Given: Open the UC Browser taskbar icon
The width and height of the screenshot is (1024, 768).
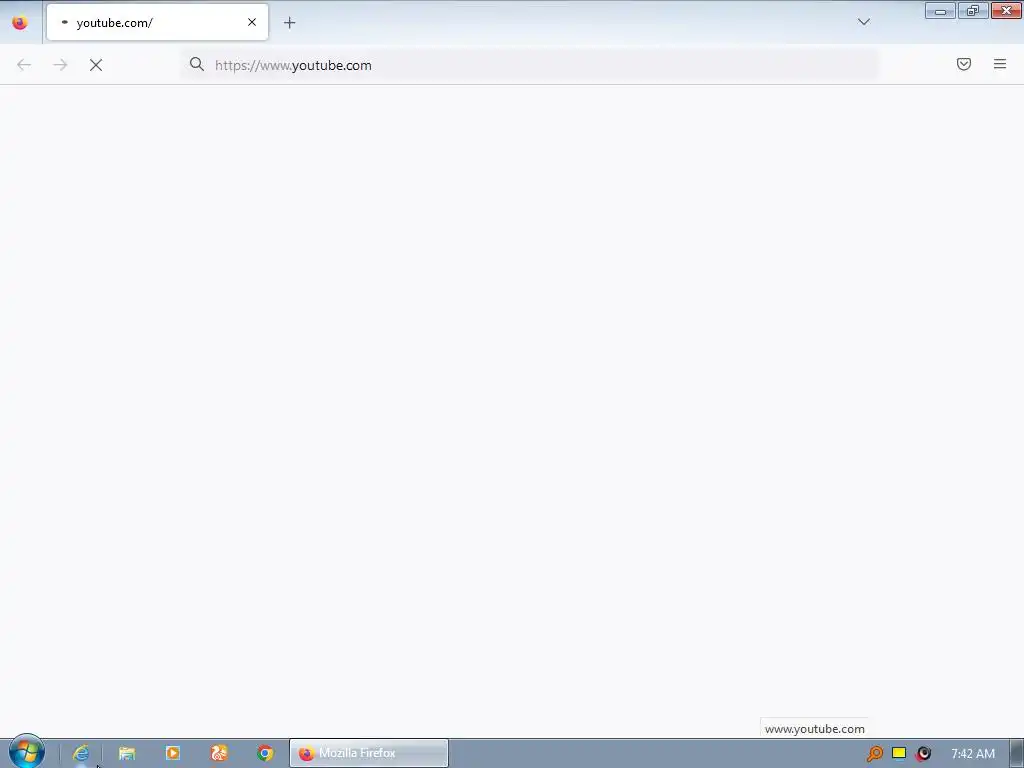Looking at the screenshot, I should pyautogui.click(x=219, y=753).
